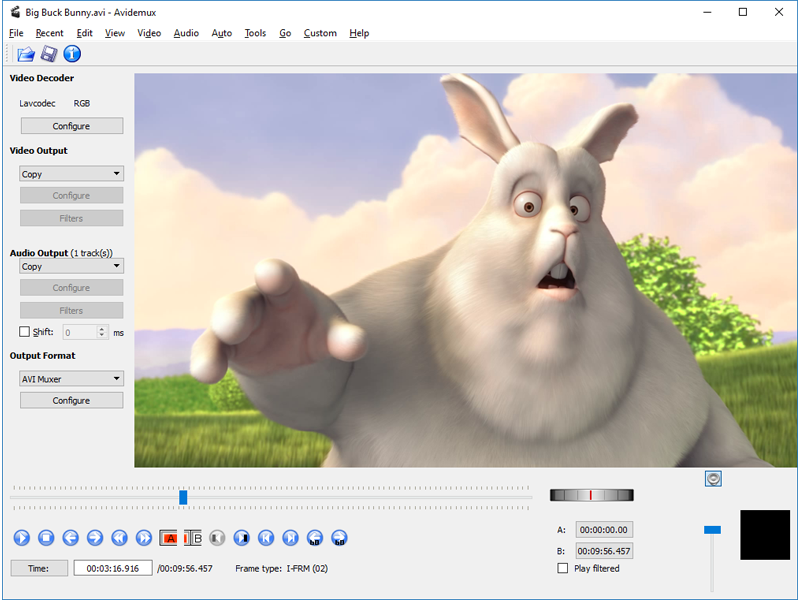Image resolution: width=800 pixels, height=600 pixels.
Task: Change the Output Format from AVI Muxer
Action: pos(71,378)
